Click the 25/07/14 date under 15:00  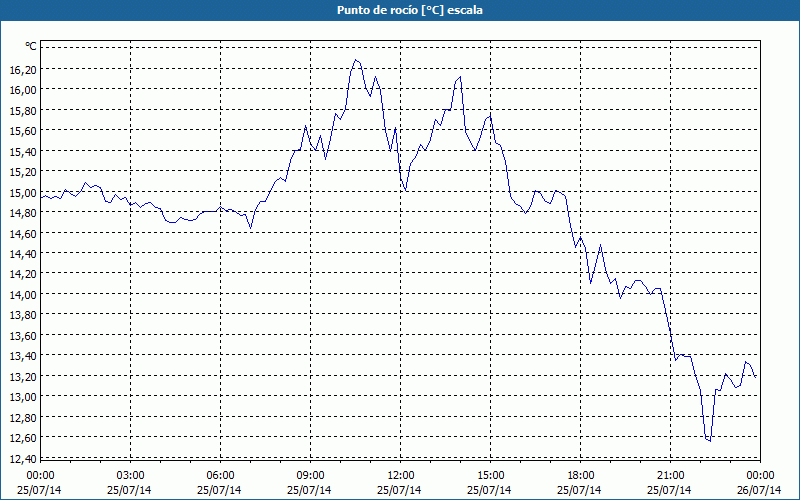489,490
